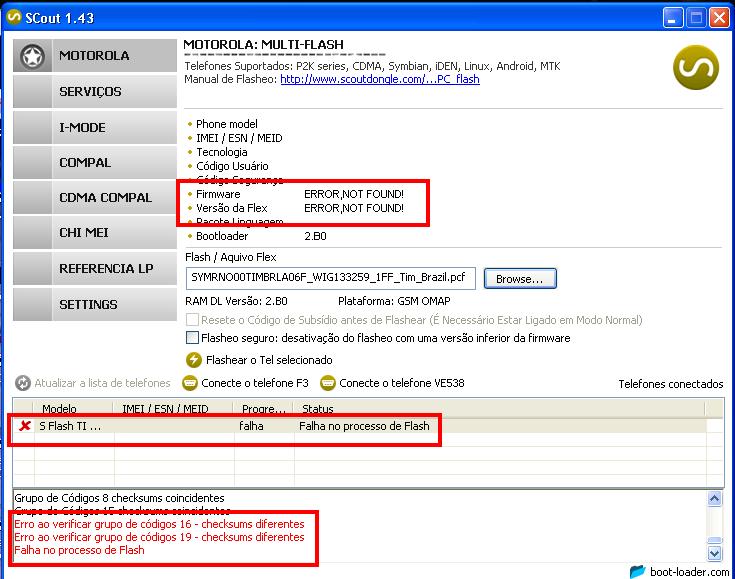Switch to the COMPAL section
The height and width of the screenshot is (579, 735).
[95, 163]
